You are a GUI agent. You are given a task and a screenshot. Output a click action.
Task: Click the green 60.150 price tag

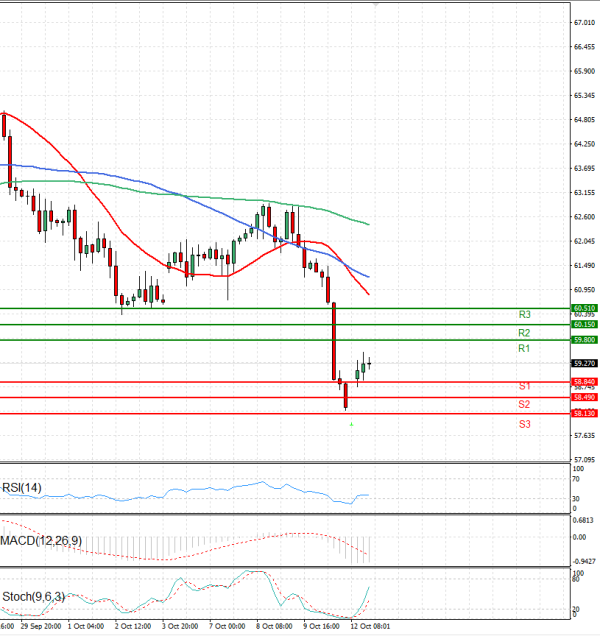tap(584, 324)
